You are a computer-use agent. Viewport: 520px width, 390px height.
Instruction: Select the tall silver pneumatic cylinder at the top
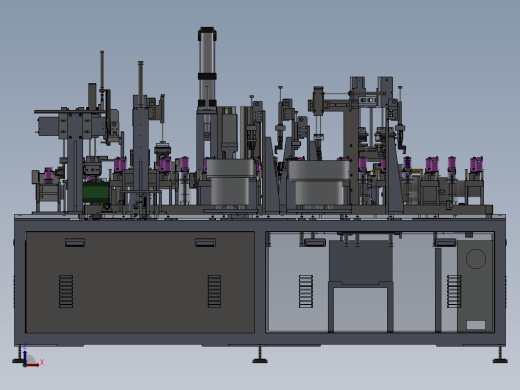207,67
